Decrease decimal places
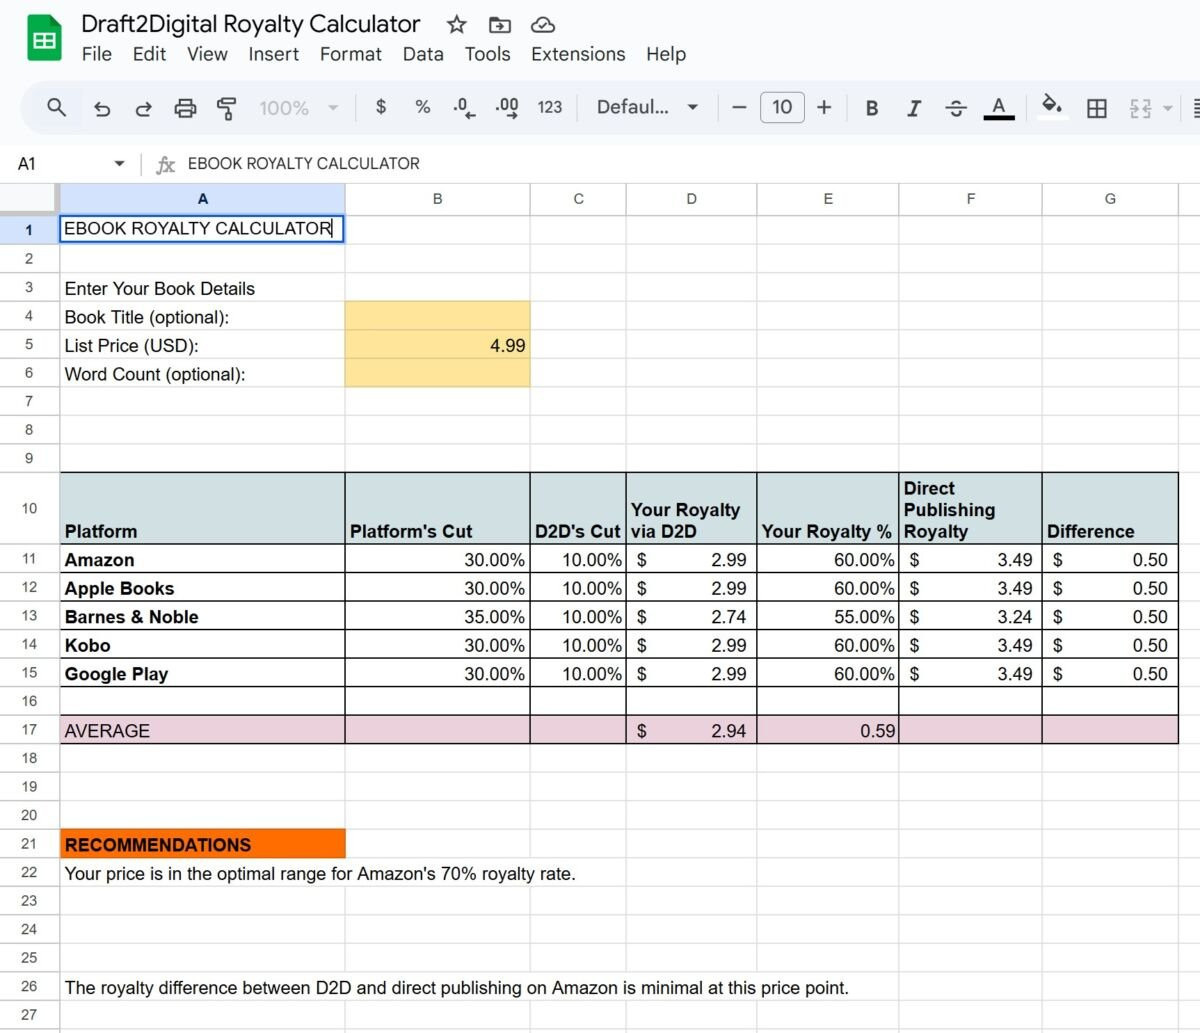This screenshot has width=1200, height=1033. [x=463, y=107]
